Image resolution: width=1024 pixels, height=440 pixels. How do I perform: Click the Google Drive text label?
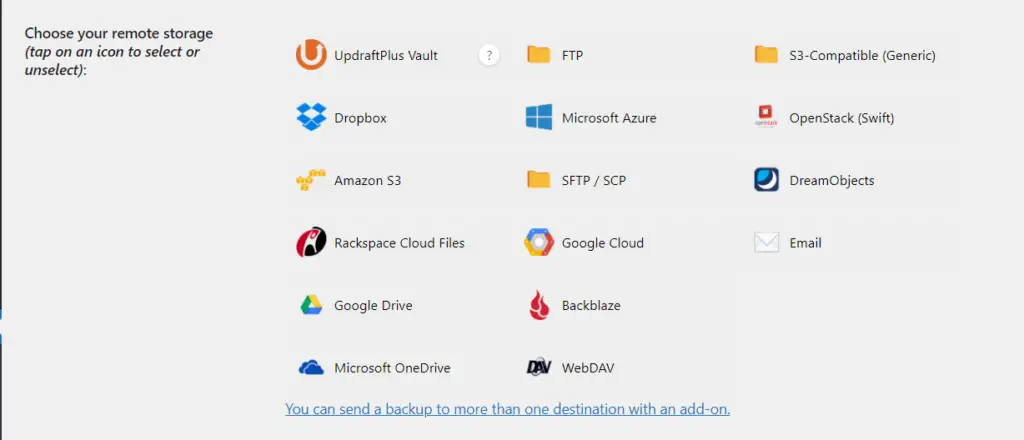pyautogui.click(x=373, y=306)
